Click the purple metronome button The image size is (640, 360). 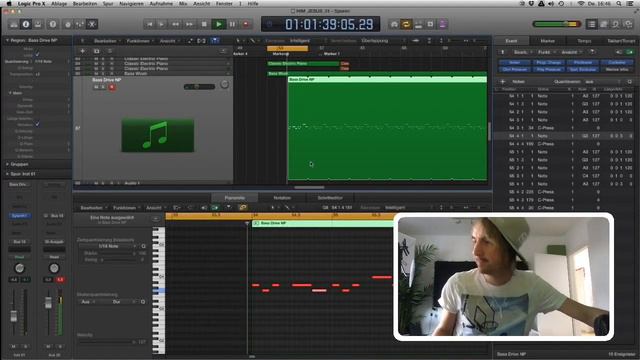[x=443, y=24]
